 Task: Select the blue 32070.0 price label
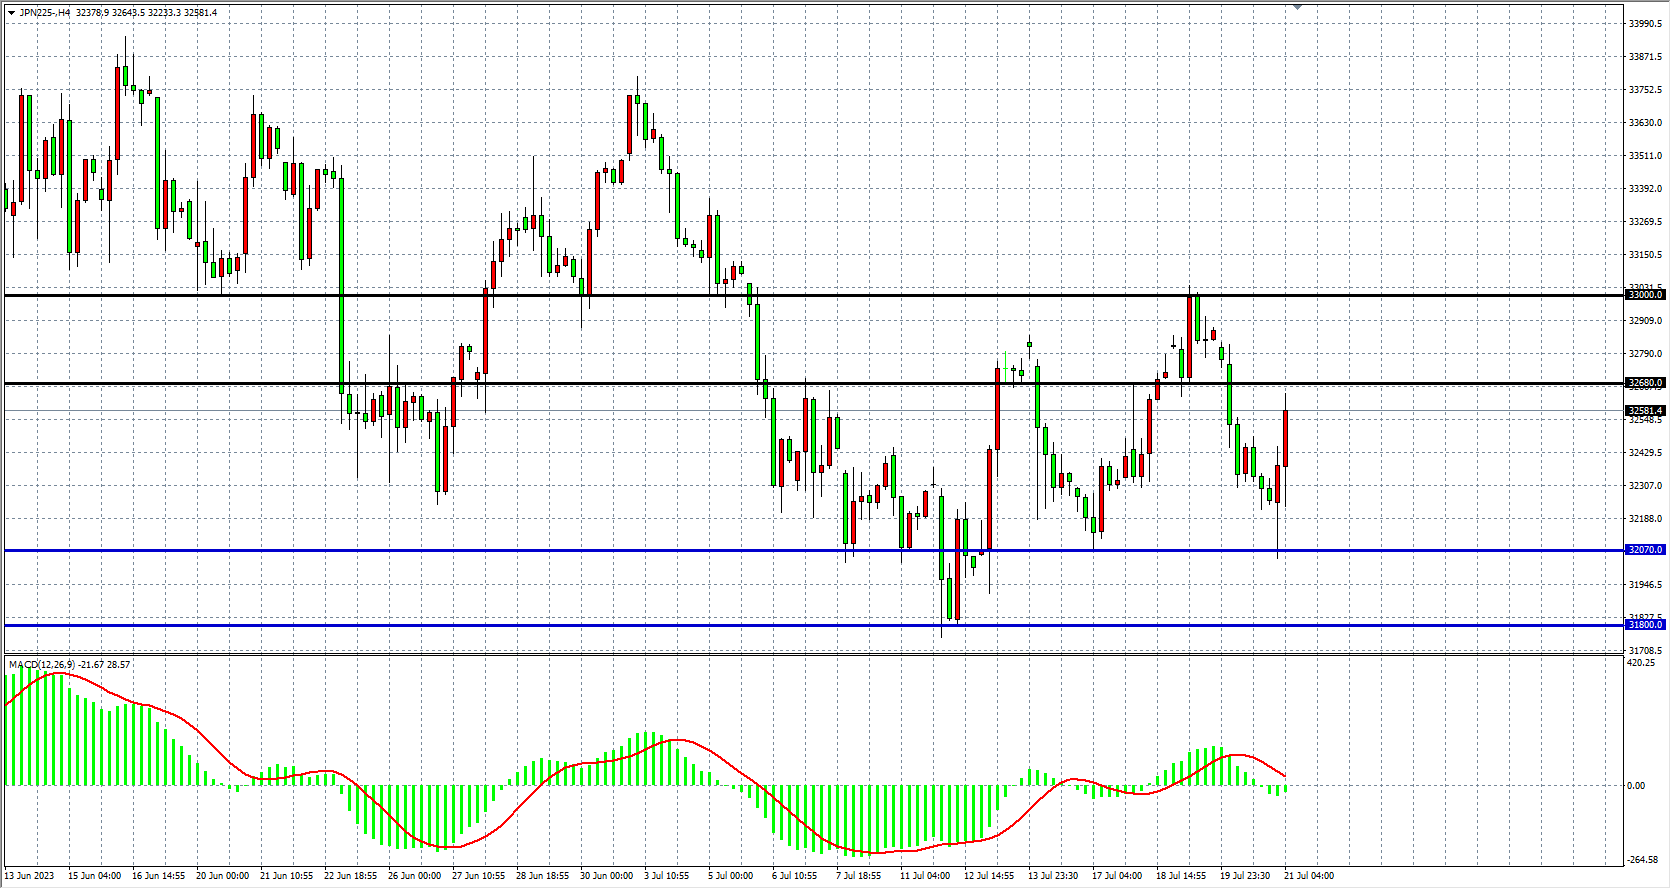tap(1645, 550)
